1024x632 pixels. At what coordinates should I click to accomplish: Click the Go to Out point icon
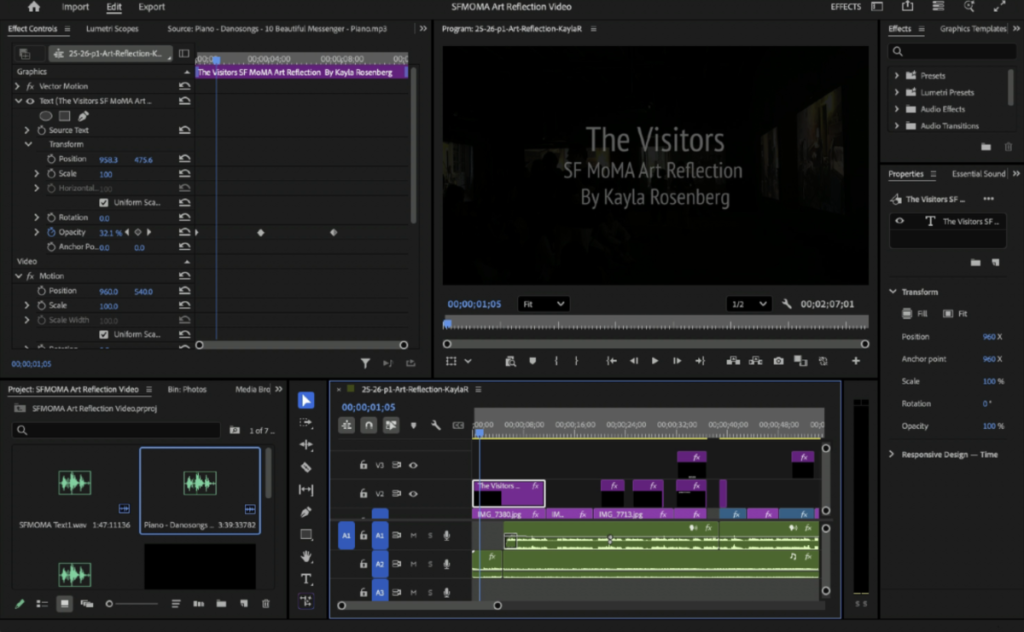click(699, 361)
